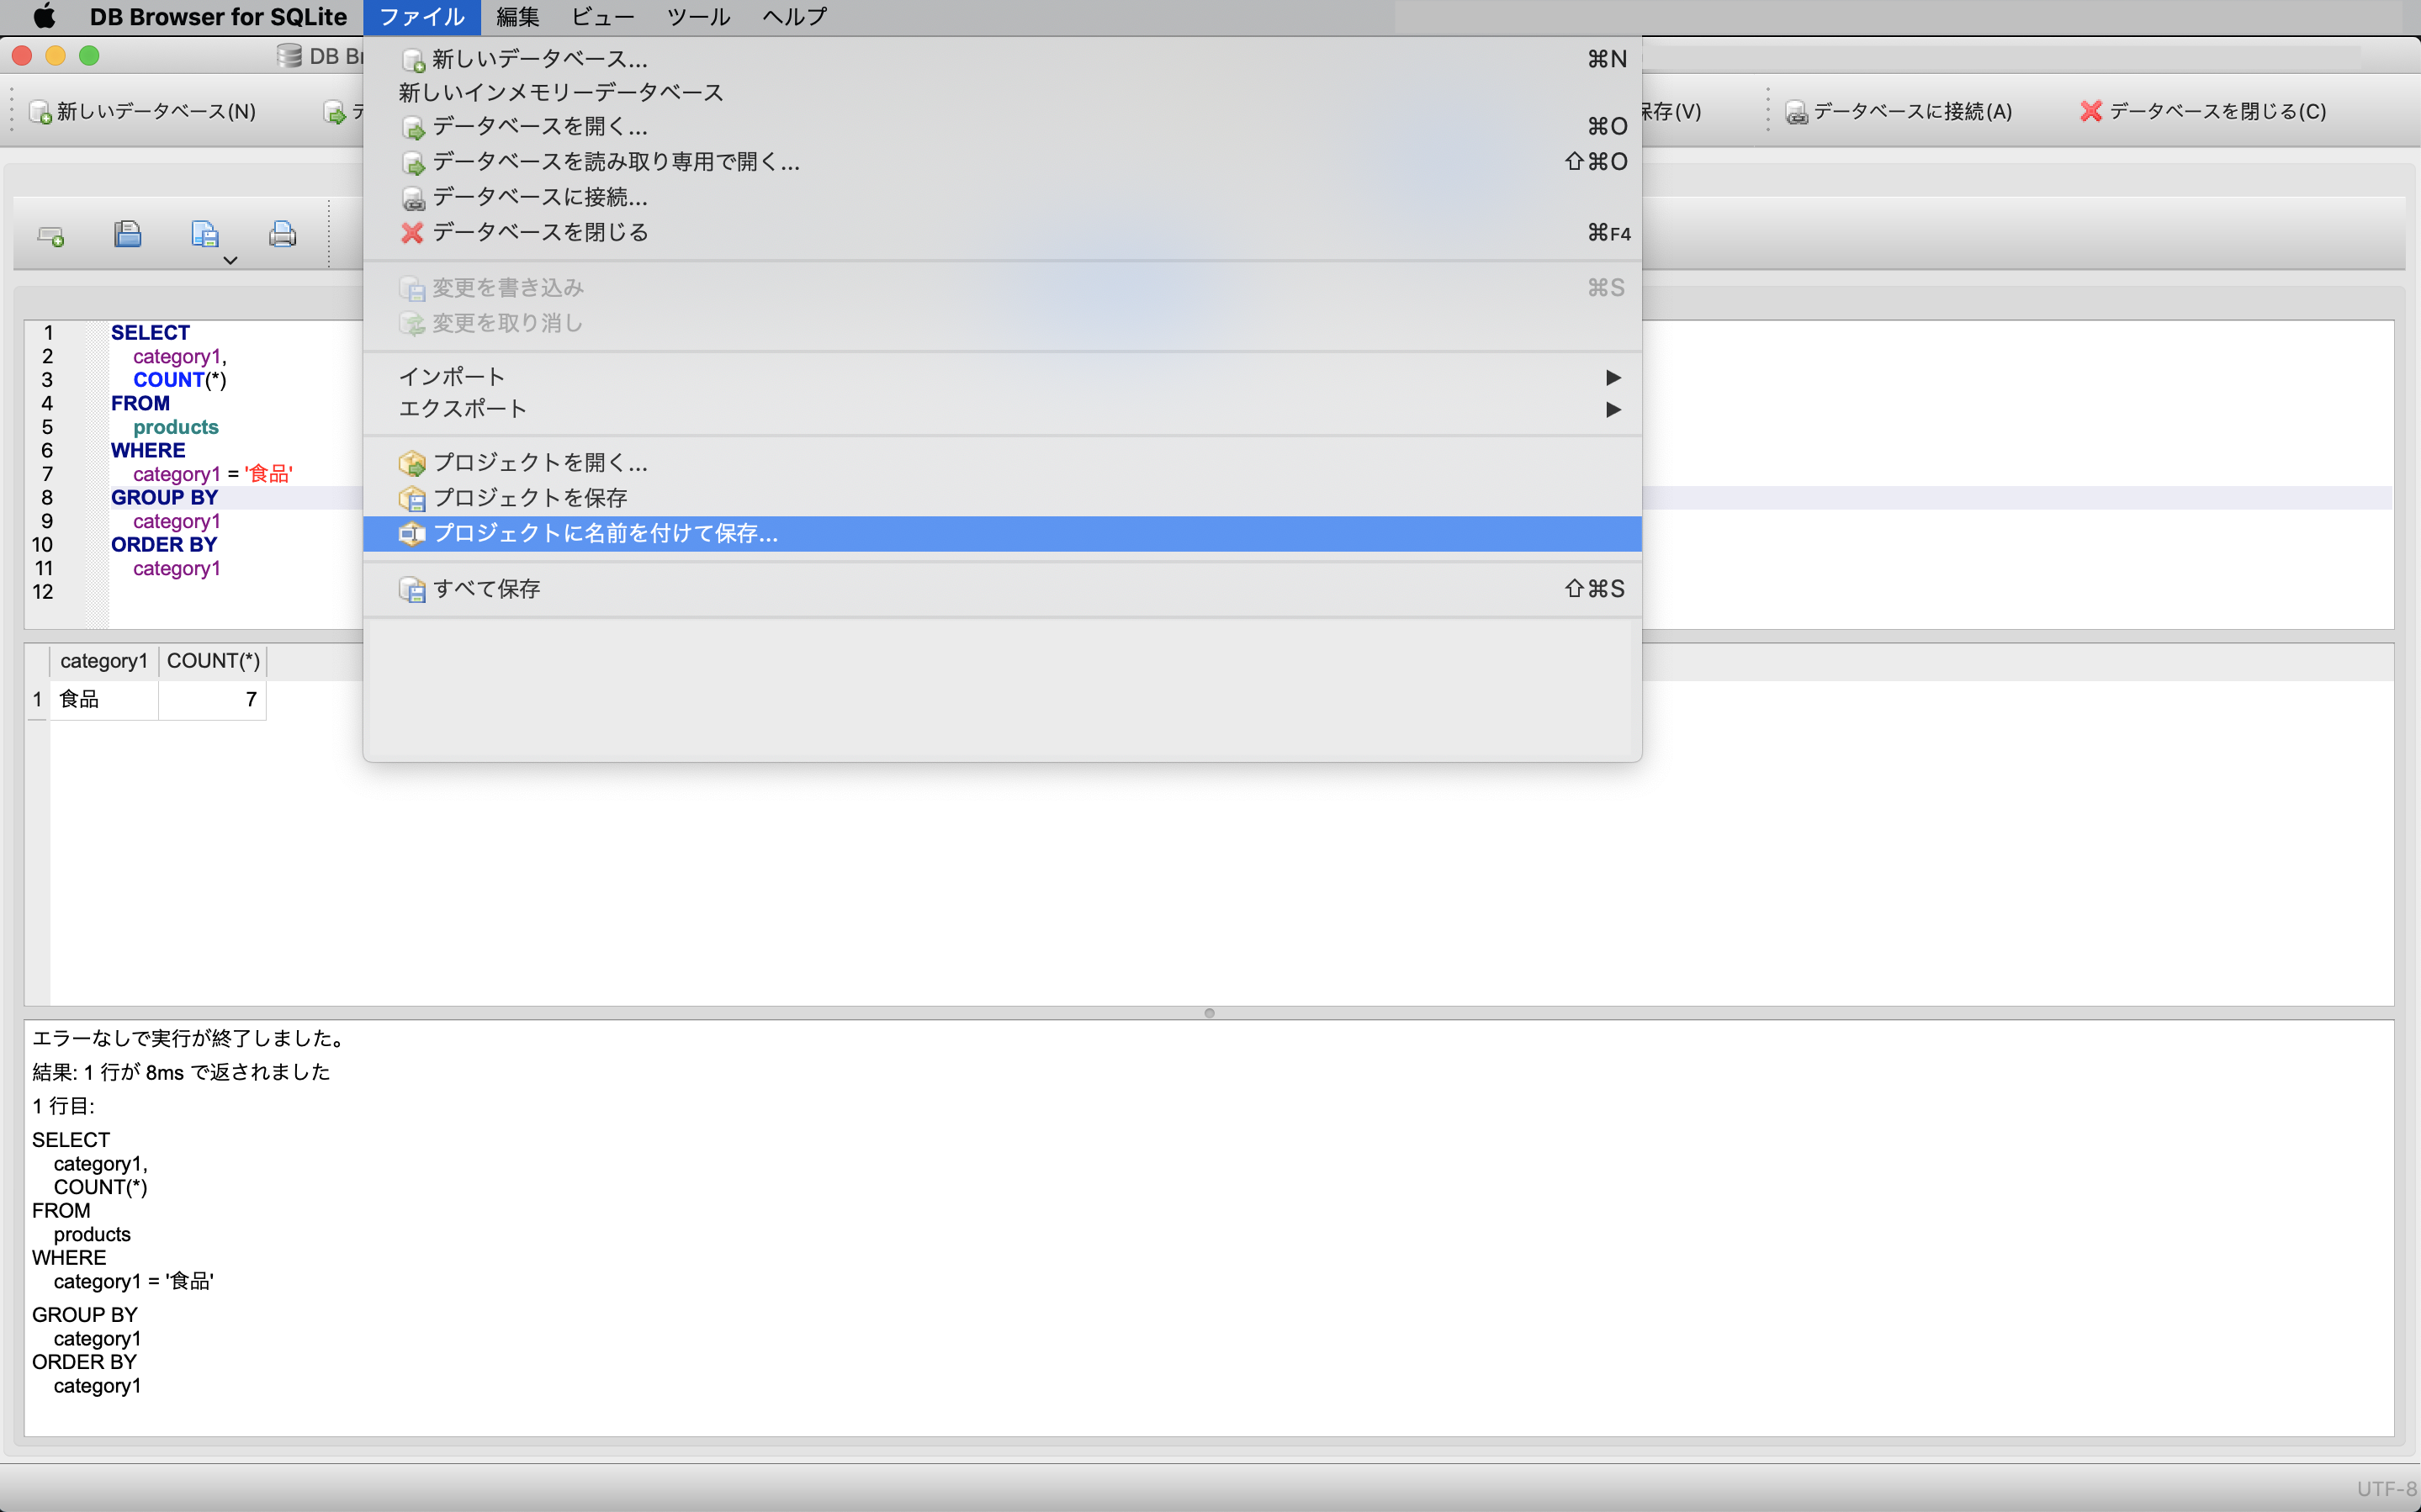Click the COUNT(*) column header
This screenshot has height=1512, width=2421.
(213, 661)
